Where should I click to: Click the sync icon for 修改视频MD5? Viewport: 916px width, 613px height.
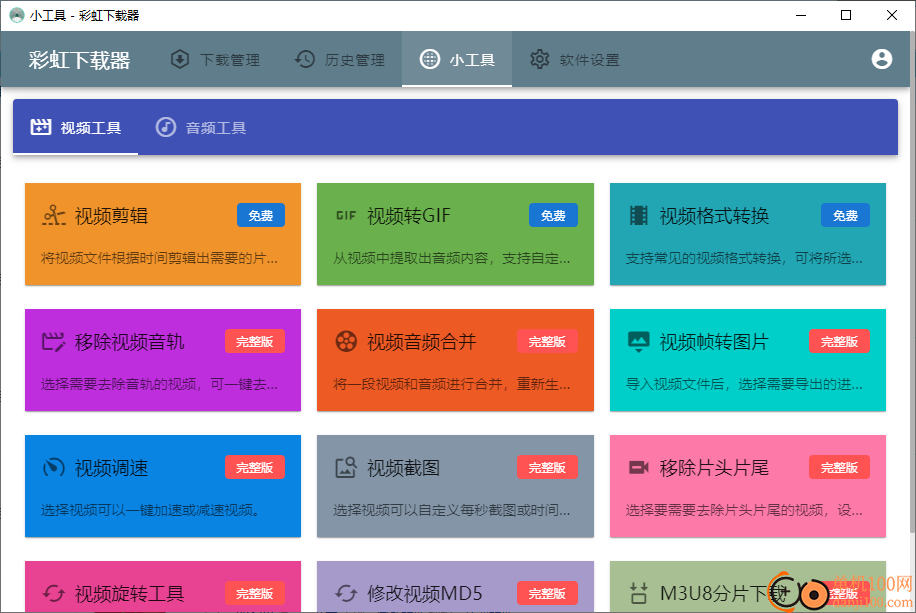pos(346,594)
